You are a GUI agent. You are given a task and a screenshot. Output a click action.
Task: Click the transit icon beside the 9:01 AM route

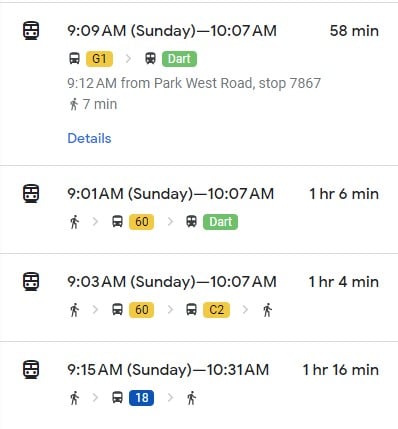pyautogui.click(x=31, y=194)
